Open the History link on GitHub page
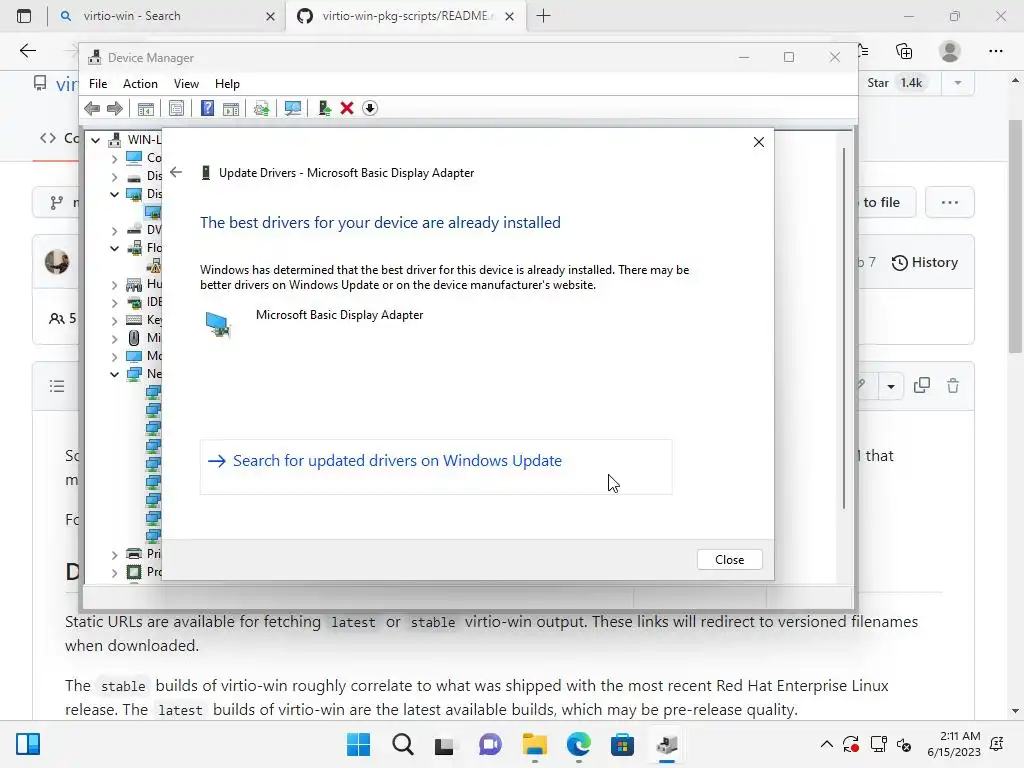Screen dimensions: 1024x768 click(x=925, y=263)
